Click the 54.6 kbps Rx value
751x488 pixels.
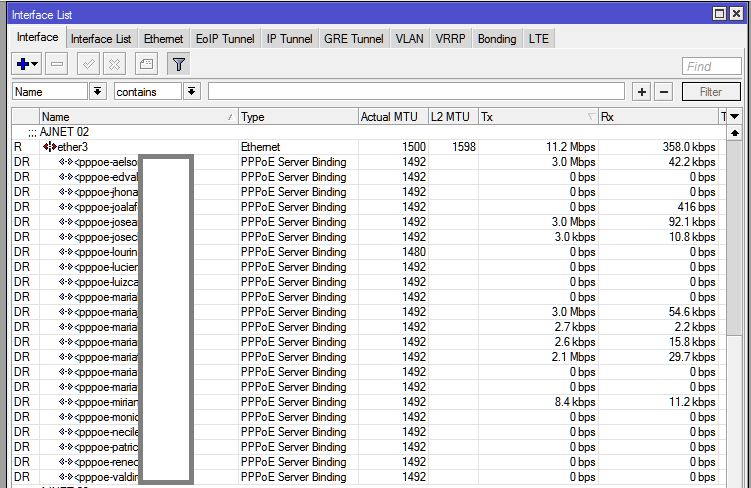(692, 312)
